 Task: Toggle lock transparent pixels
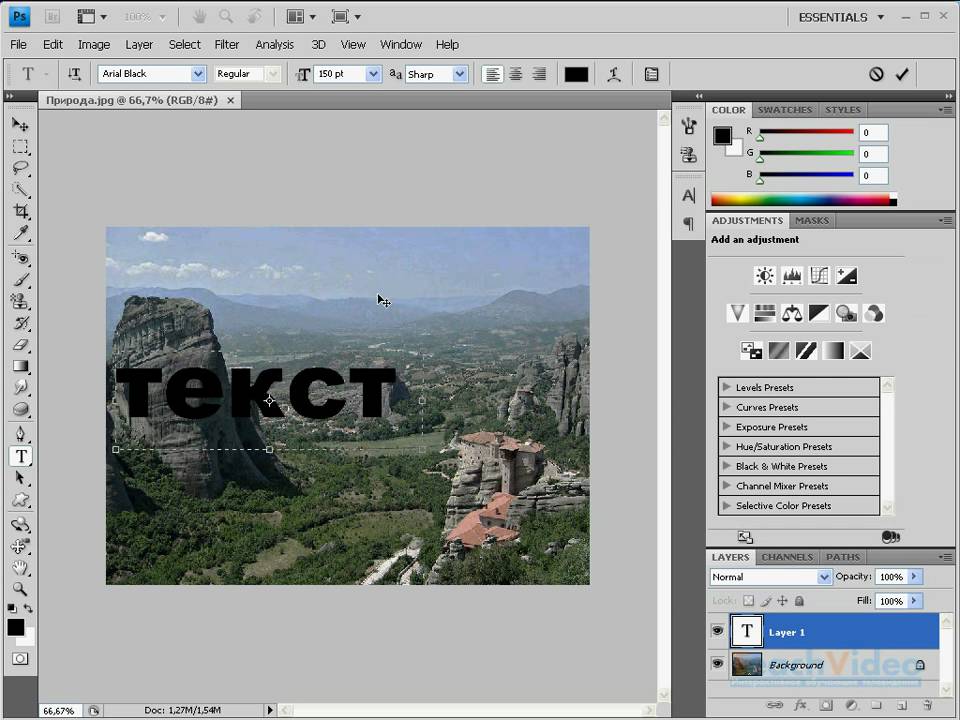tap(748, 601)
